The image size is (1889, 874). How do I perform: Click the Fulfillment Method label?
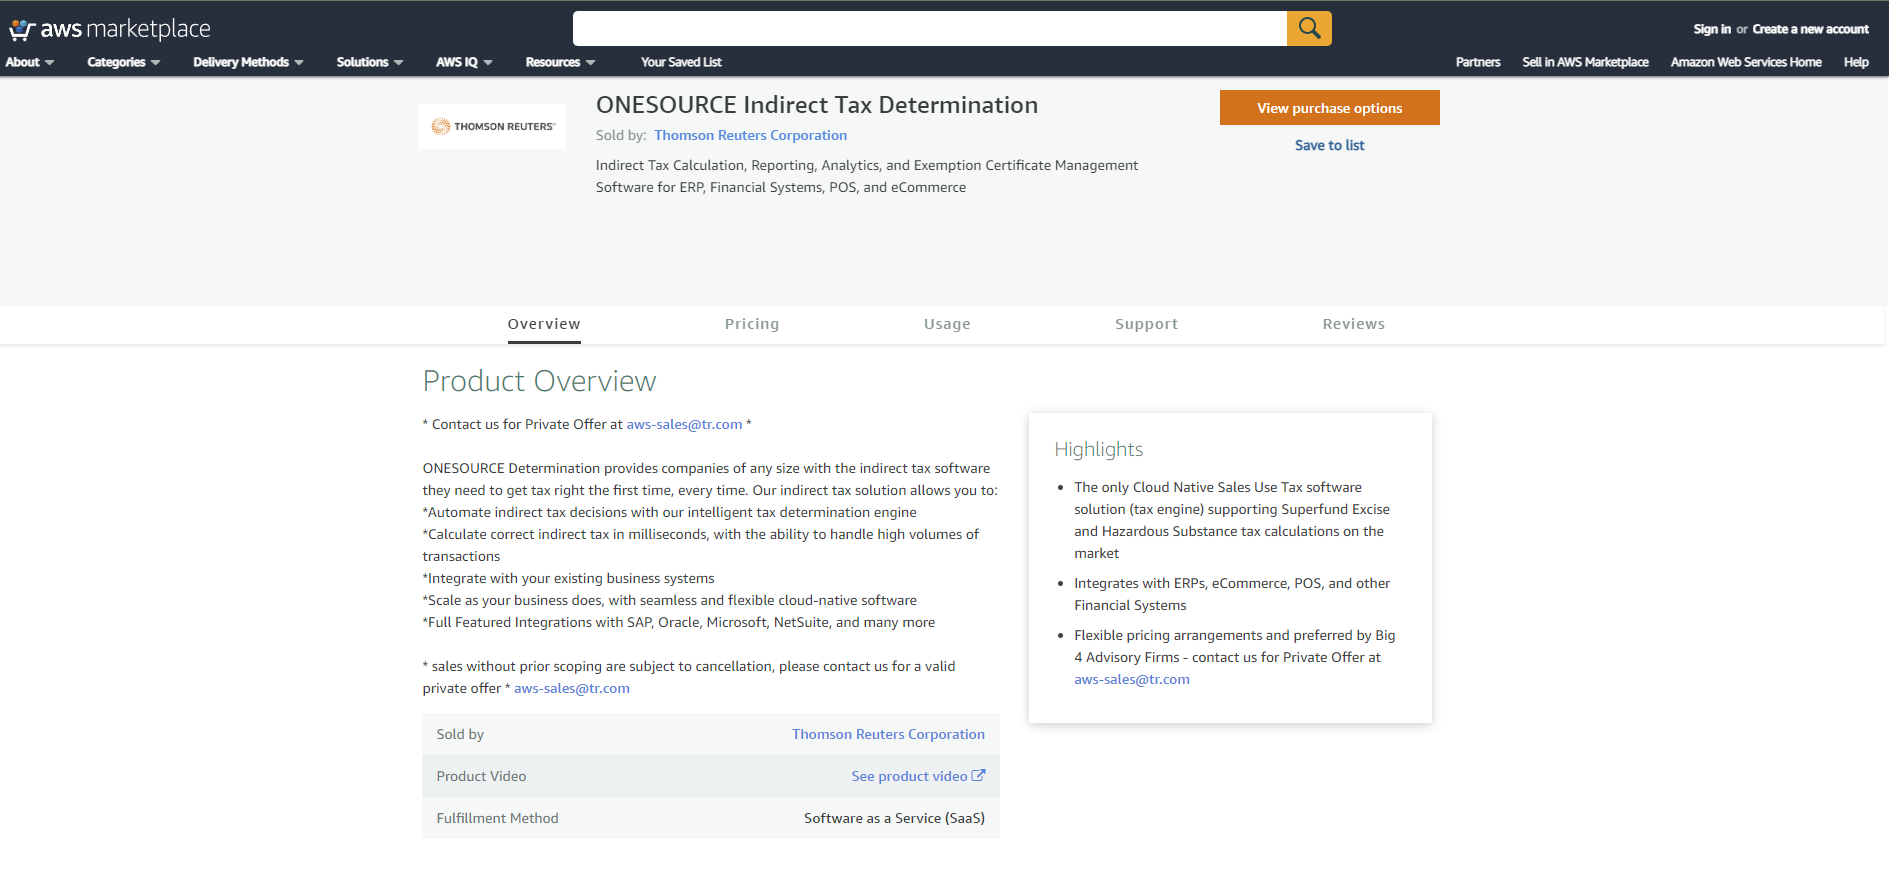click(497, 818)
